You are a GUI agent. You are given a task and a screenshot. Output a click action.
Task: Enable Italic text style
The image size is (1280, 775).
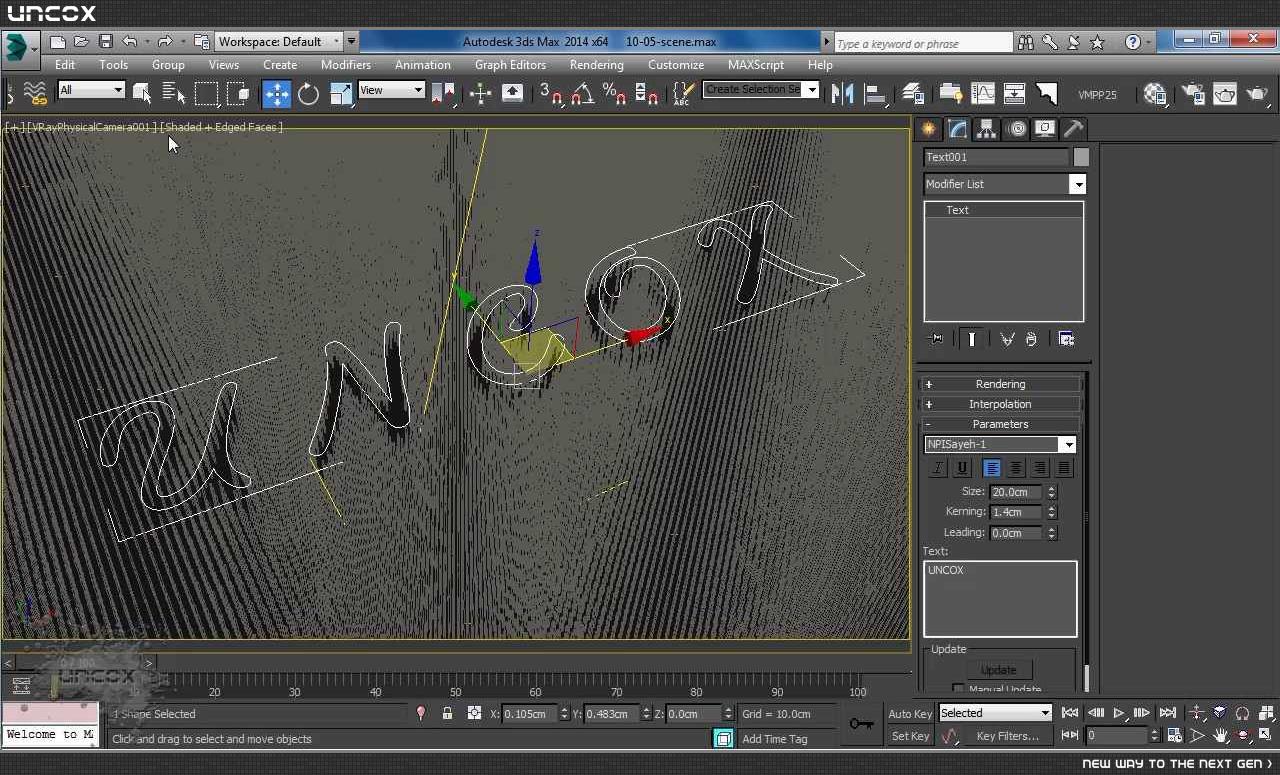(x=938, y=468)
